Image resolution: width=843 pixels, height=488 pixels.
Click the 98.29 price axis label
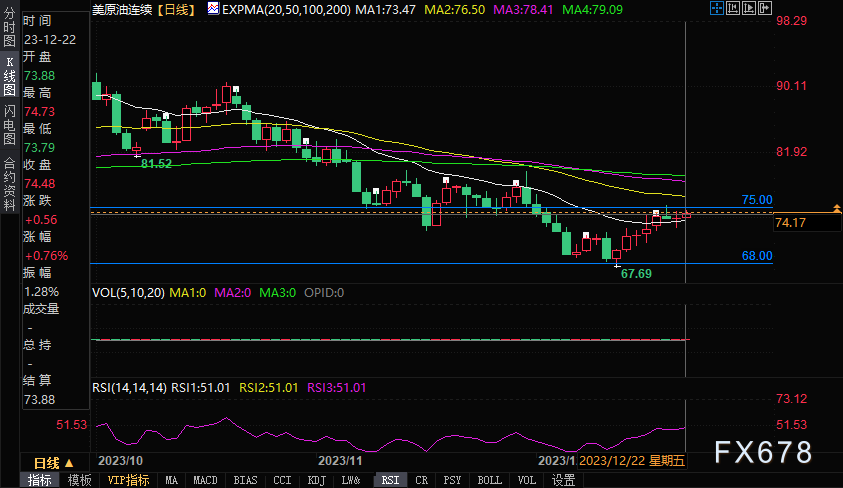click(791, 21)
